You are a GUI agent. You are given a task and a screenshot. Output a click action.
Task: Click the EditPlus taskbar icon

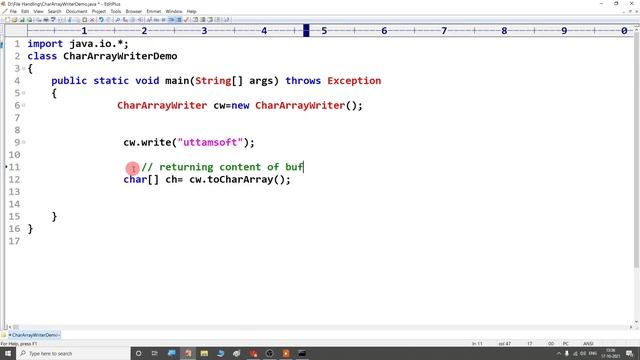click(188, 353)
